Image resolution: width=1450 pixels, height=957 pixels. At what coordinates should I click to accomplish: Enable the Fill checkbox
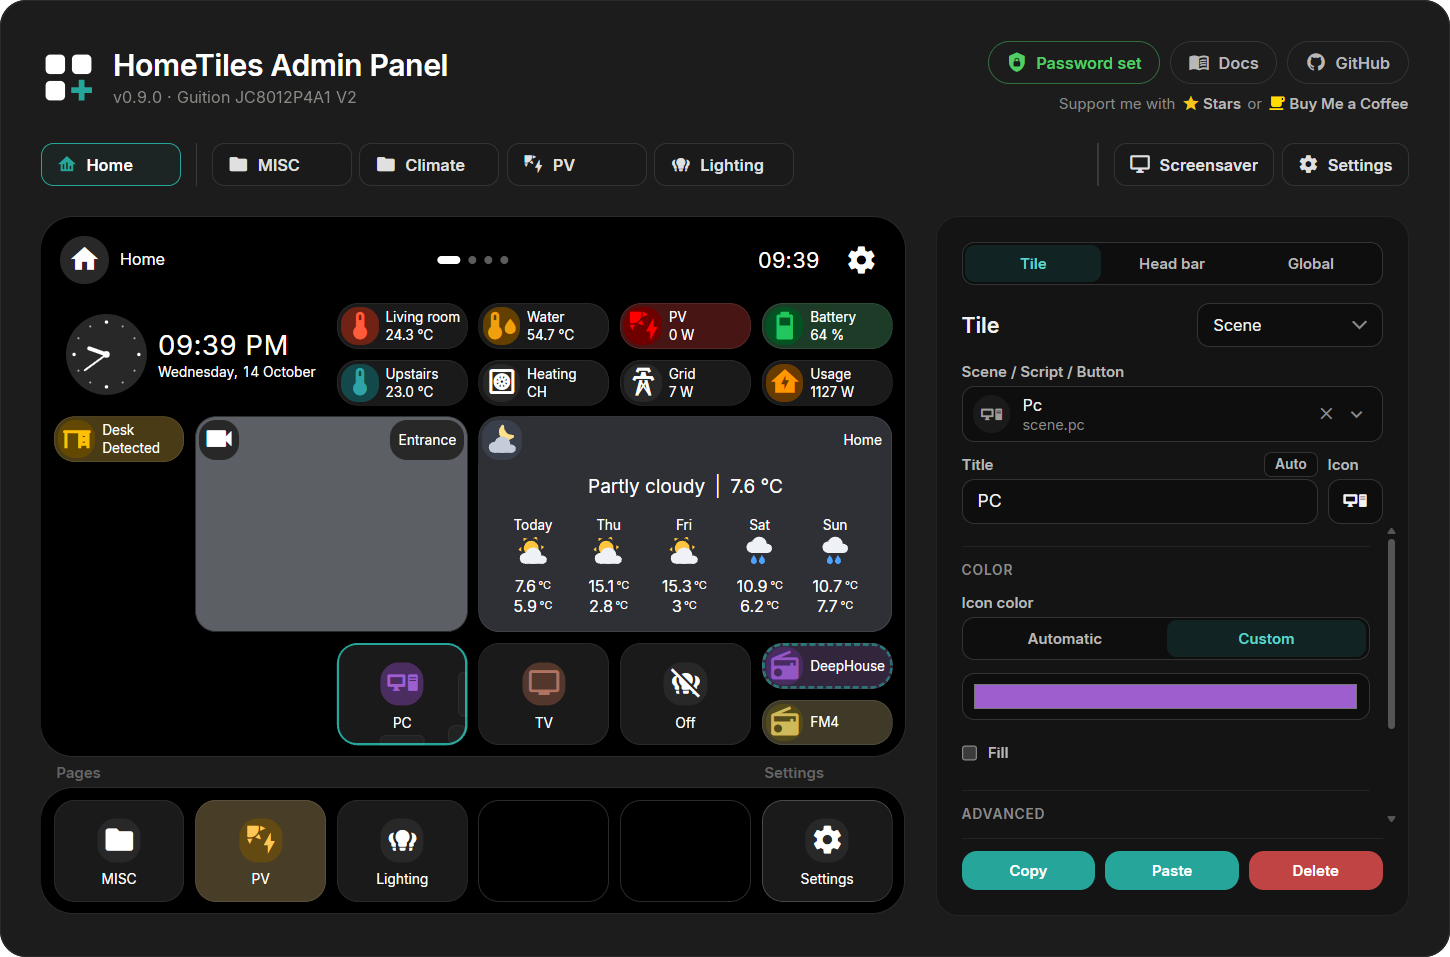click(x=969, y=753)
